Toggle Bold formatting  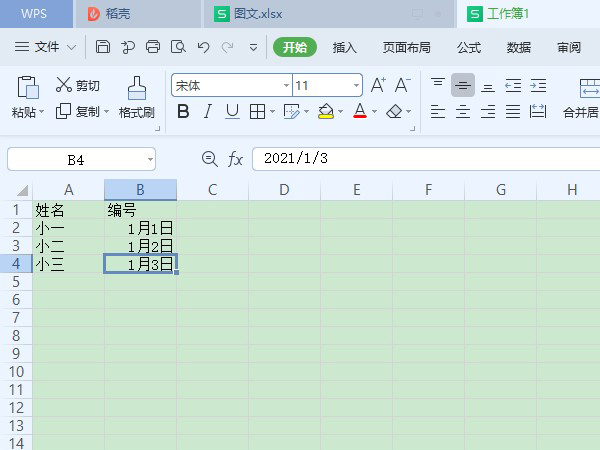tap(183, 112)
